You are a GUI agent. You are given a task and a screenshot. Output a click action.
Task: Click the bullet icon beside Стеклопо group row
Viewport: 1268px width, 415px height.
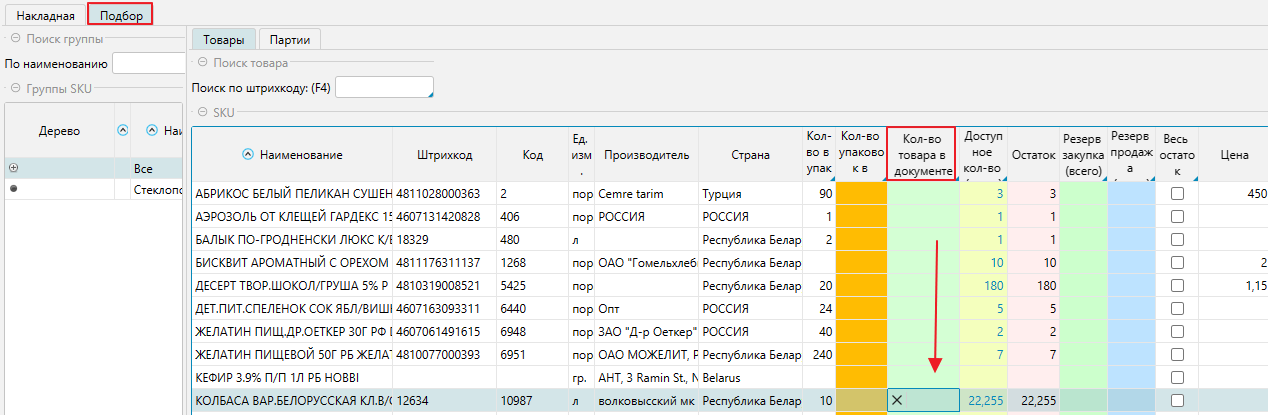(x=13, y=189)
